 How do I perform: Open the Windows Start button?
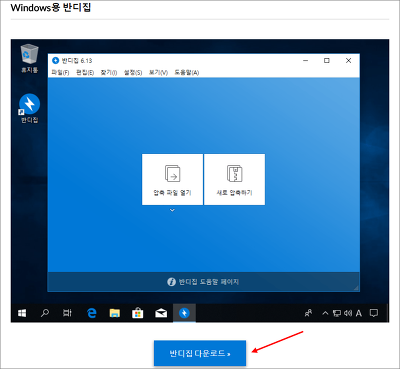tap(22, 313)
